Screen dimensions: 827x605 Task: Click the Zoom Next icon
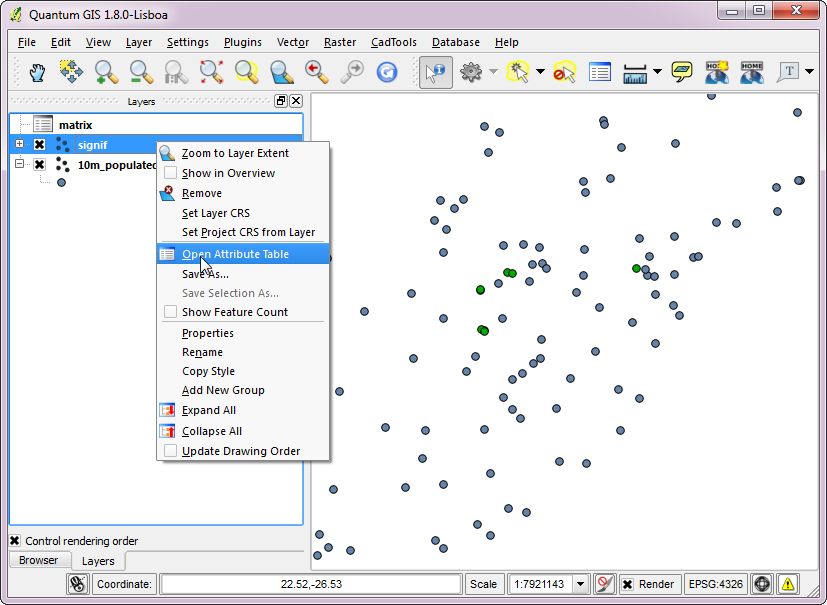pos(352,72)
